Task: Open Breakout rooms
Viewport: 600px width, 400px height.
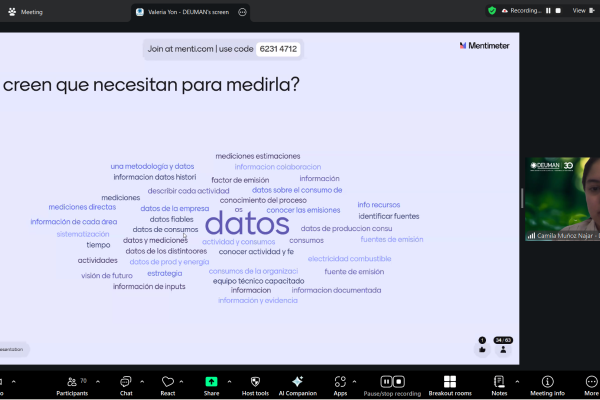Action: click(450, 386)
